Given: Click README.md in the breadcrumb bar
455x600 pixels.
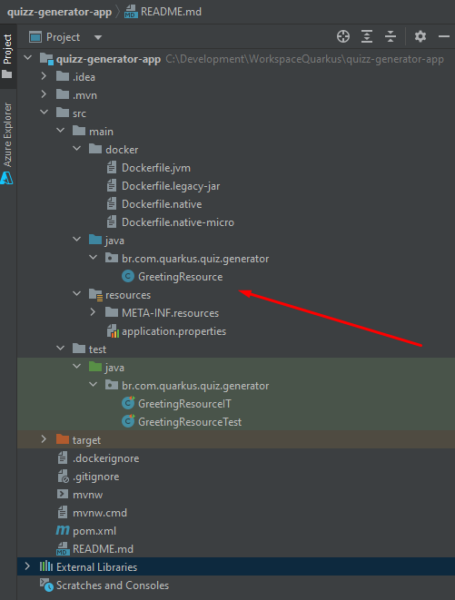Looking at the screenshot, I should 171,12.
